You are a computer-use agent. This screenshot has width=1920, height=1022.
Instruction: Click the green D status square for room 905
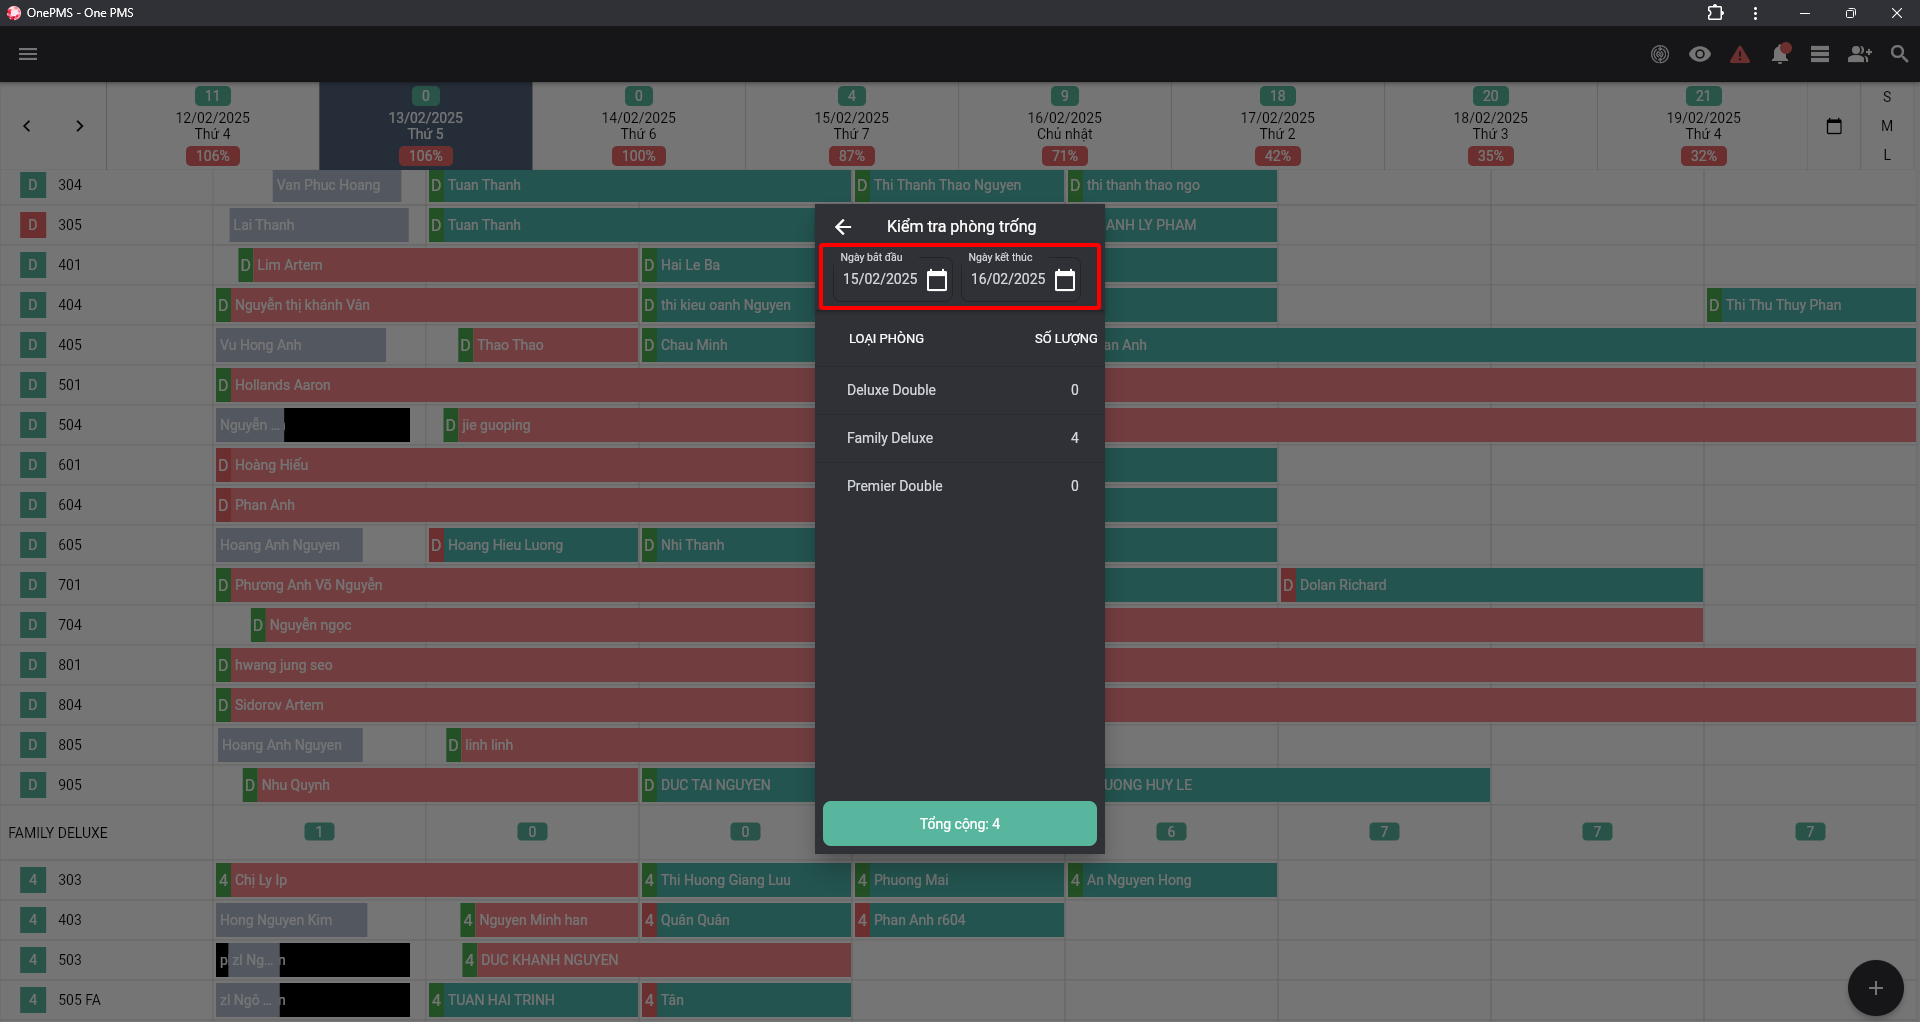pyautogui.click(x=33, y=785)
